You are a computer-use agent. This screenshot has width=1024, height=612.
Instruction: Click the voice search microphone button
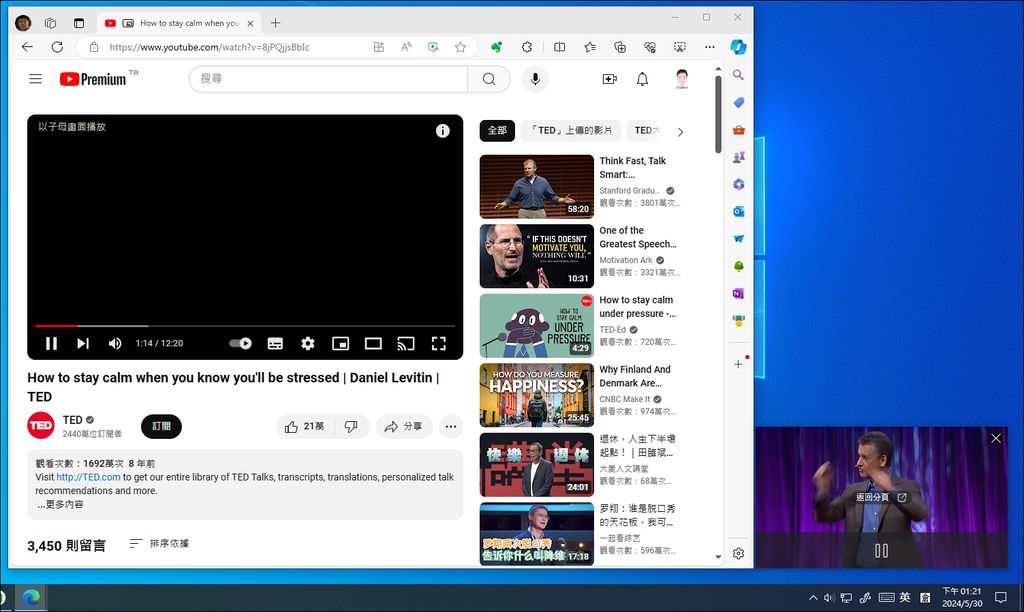coord(535,79)
